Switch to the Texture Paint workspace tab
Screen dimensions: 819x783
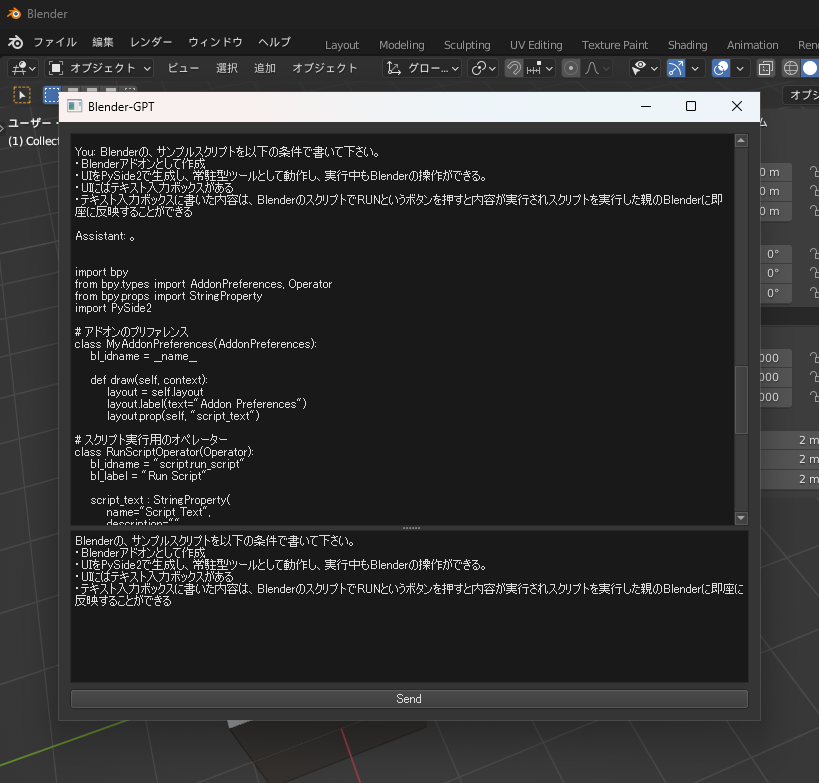[615, 45]
